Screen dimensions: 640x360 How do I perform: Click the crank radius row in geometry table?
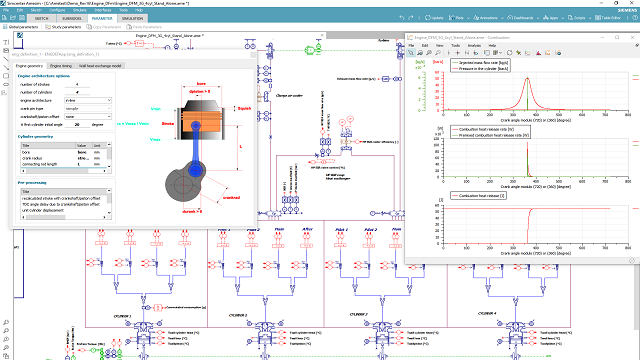click(63, 158)
